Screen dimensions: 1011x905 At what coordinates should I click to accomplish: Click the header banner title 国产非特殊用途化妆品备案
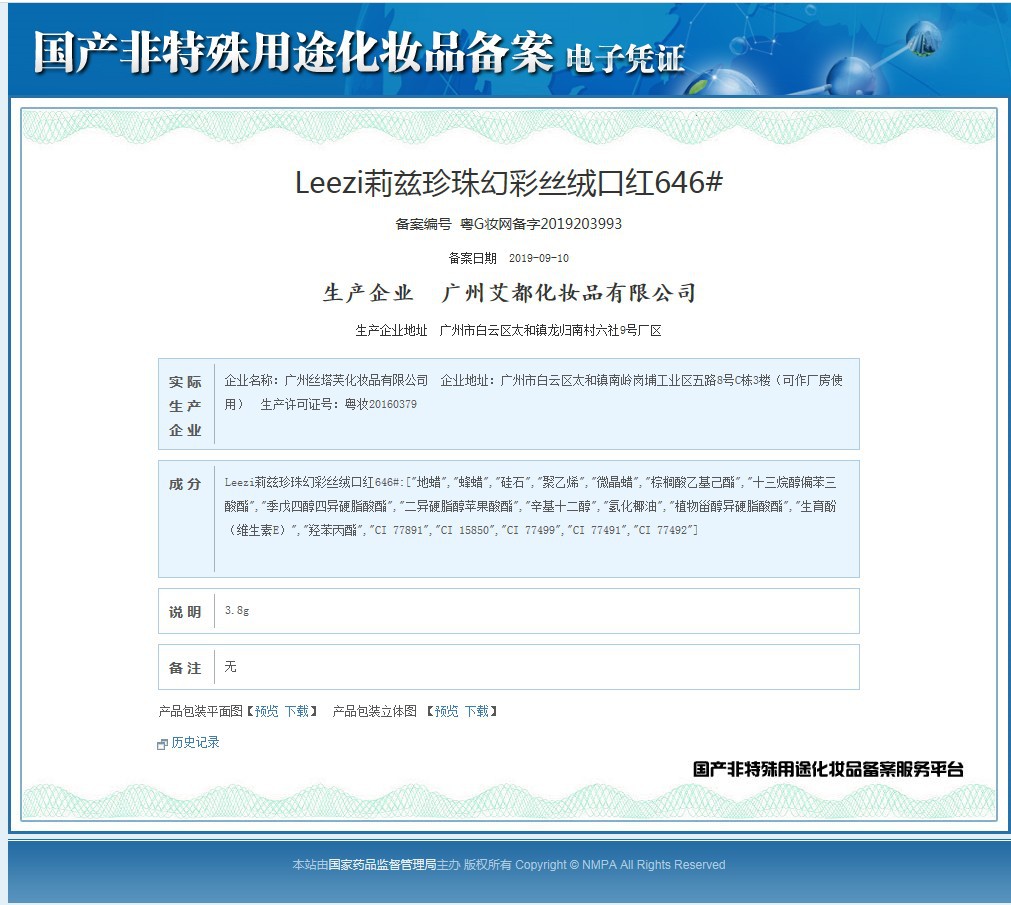click(293, 52)
